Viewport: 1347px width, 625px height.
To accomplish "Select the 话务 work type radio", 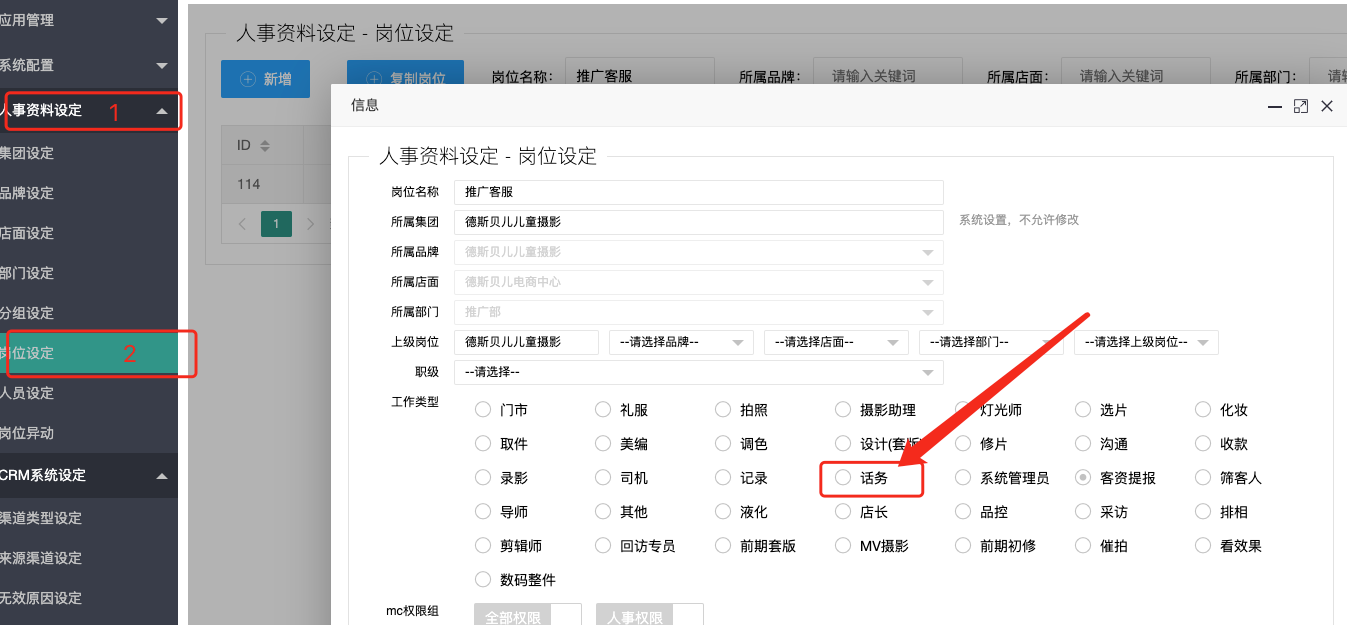I will pos(843,478).
